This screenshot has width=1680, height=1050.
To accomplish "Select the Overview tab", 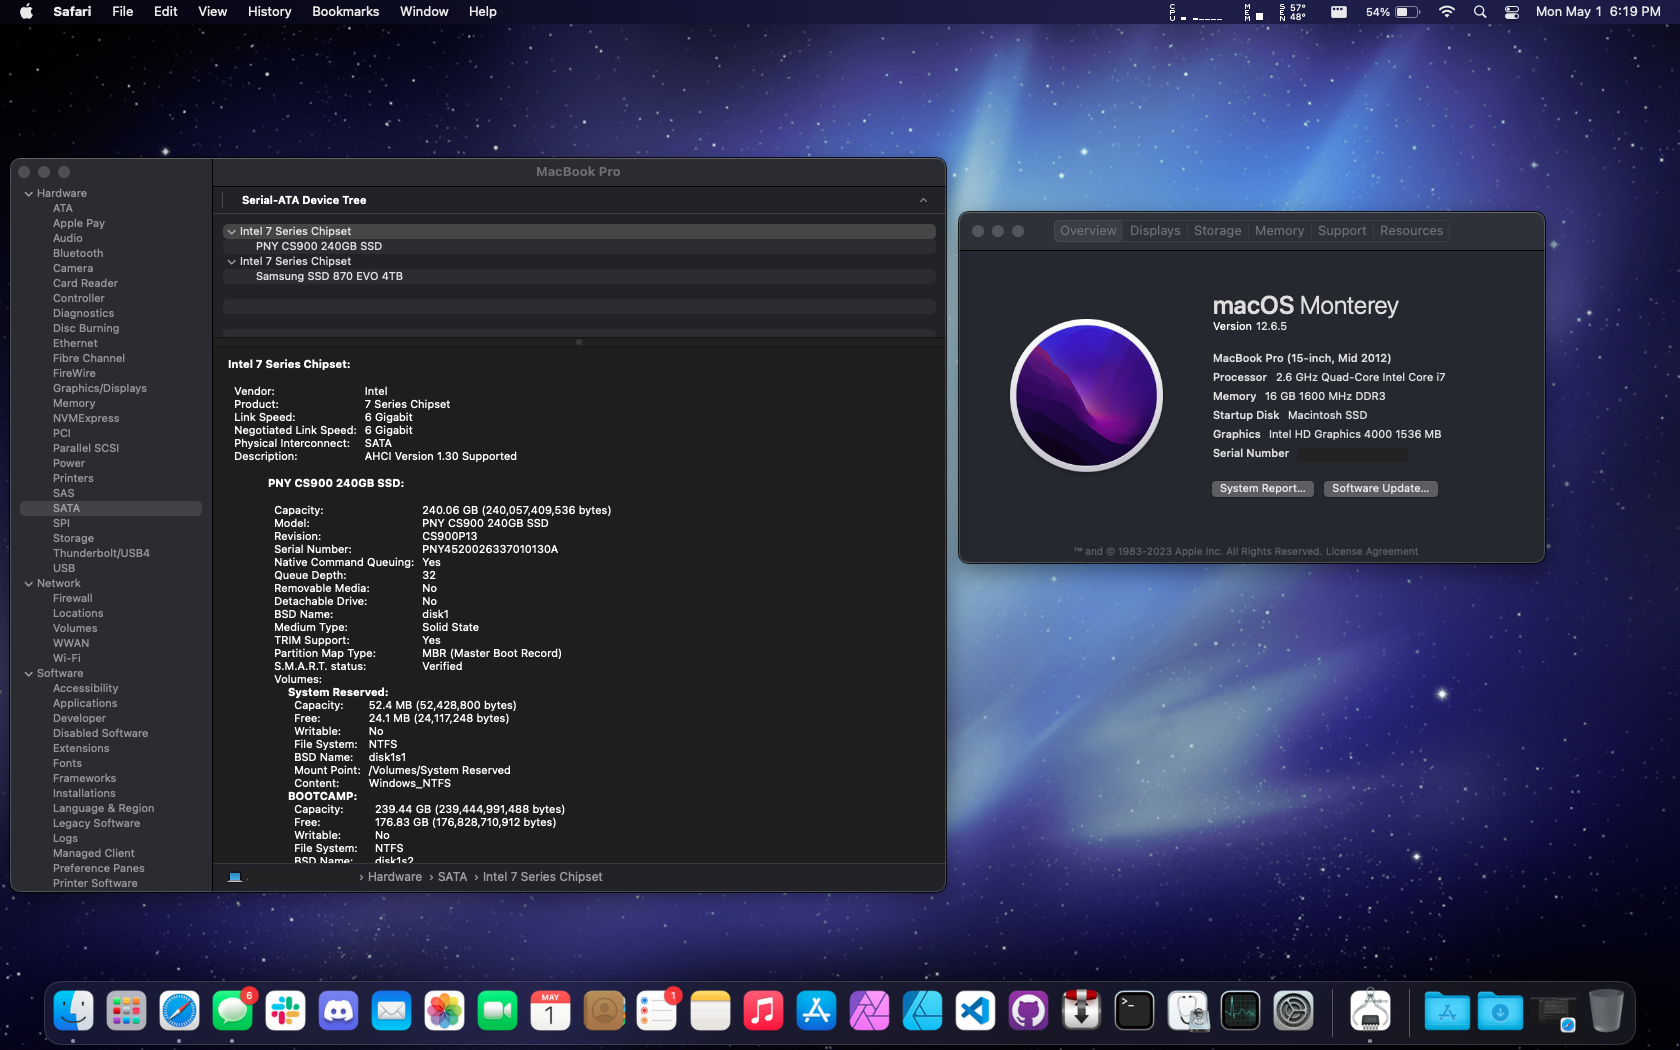I will 1088,231.
